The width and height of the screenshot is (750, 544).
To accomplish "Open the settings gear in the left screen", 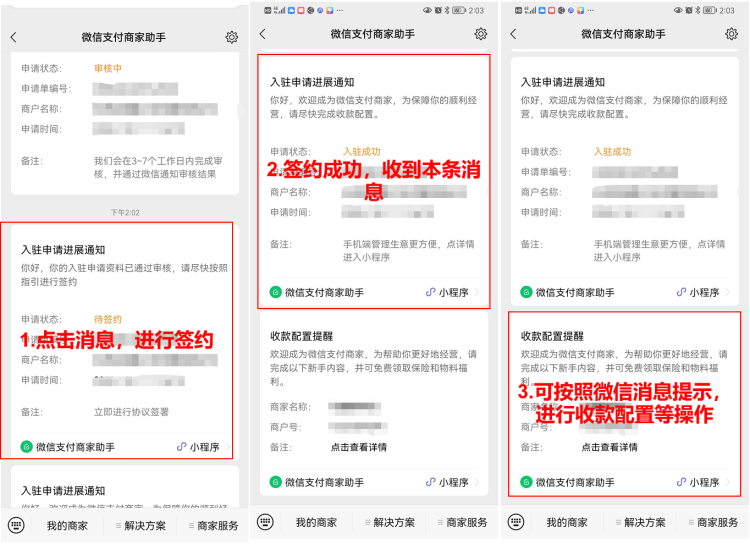I will 232,37.
